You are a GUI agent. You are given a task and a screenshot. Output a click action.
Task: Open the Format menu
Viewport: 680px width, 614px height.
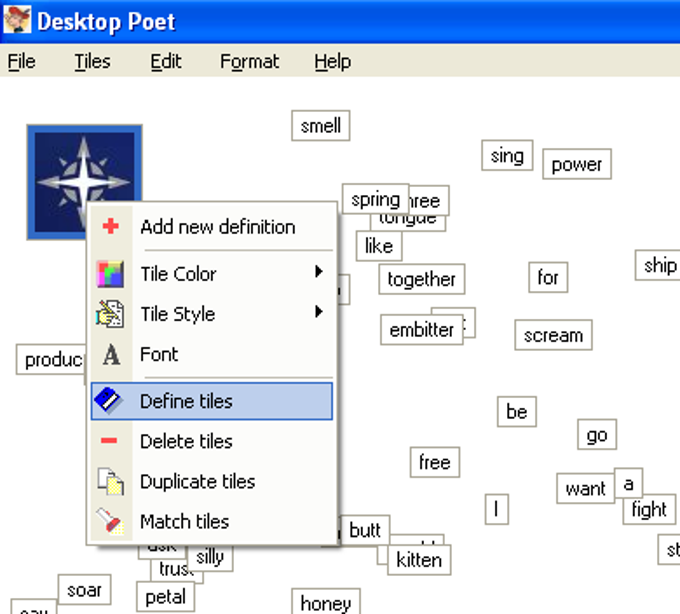pyautogui.click(x=249, y=62)
